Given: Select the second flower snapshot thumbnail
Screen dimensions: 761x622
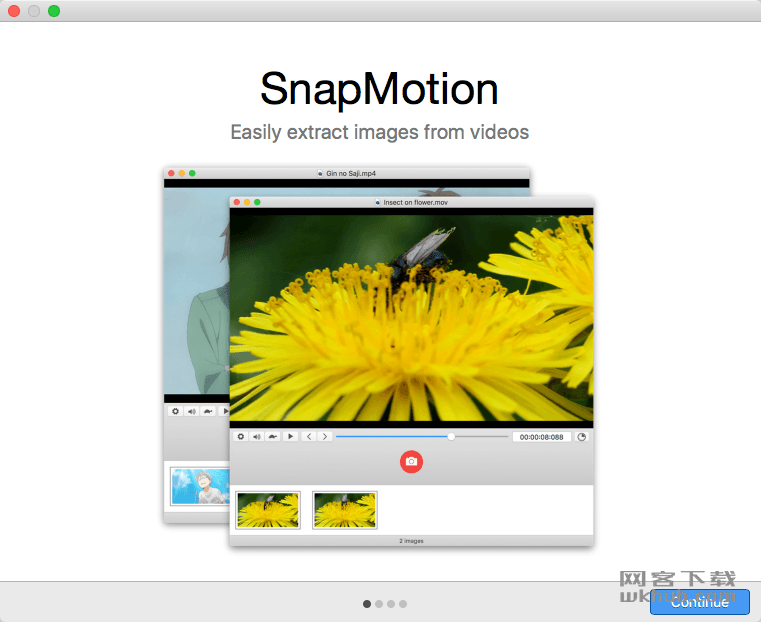Looking at the screenshot, I should coord(345,510).
